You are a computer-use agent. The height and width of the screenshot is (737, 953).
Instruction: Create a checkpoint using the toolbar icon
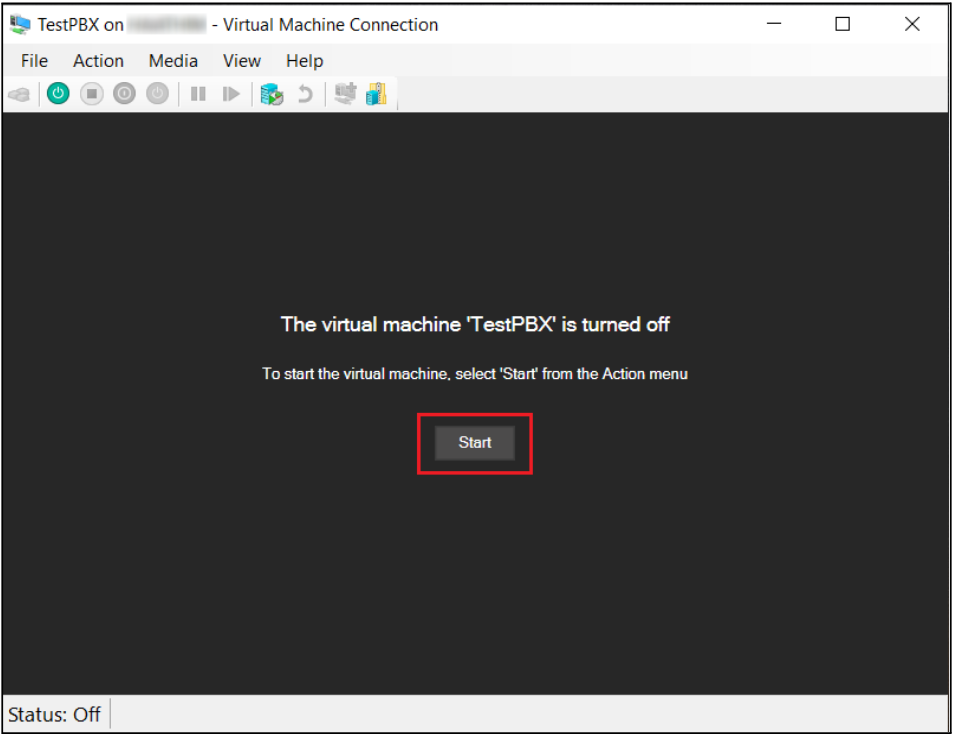coord(271,94)
